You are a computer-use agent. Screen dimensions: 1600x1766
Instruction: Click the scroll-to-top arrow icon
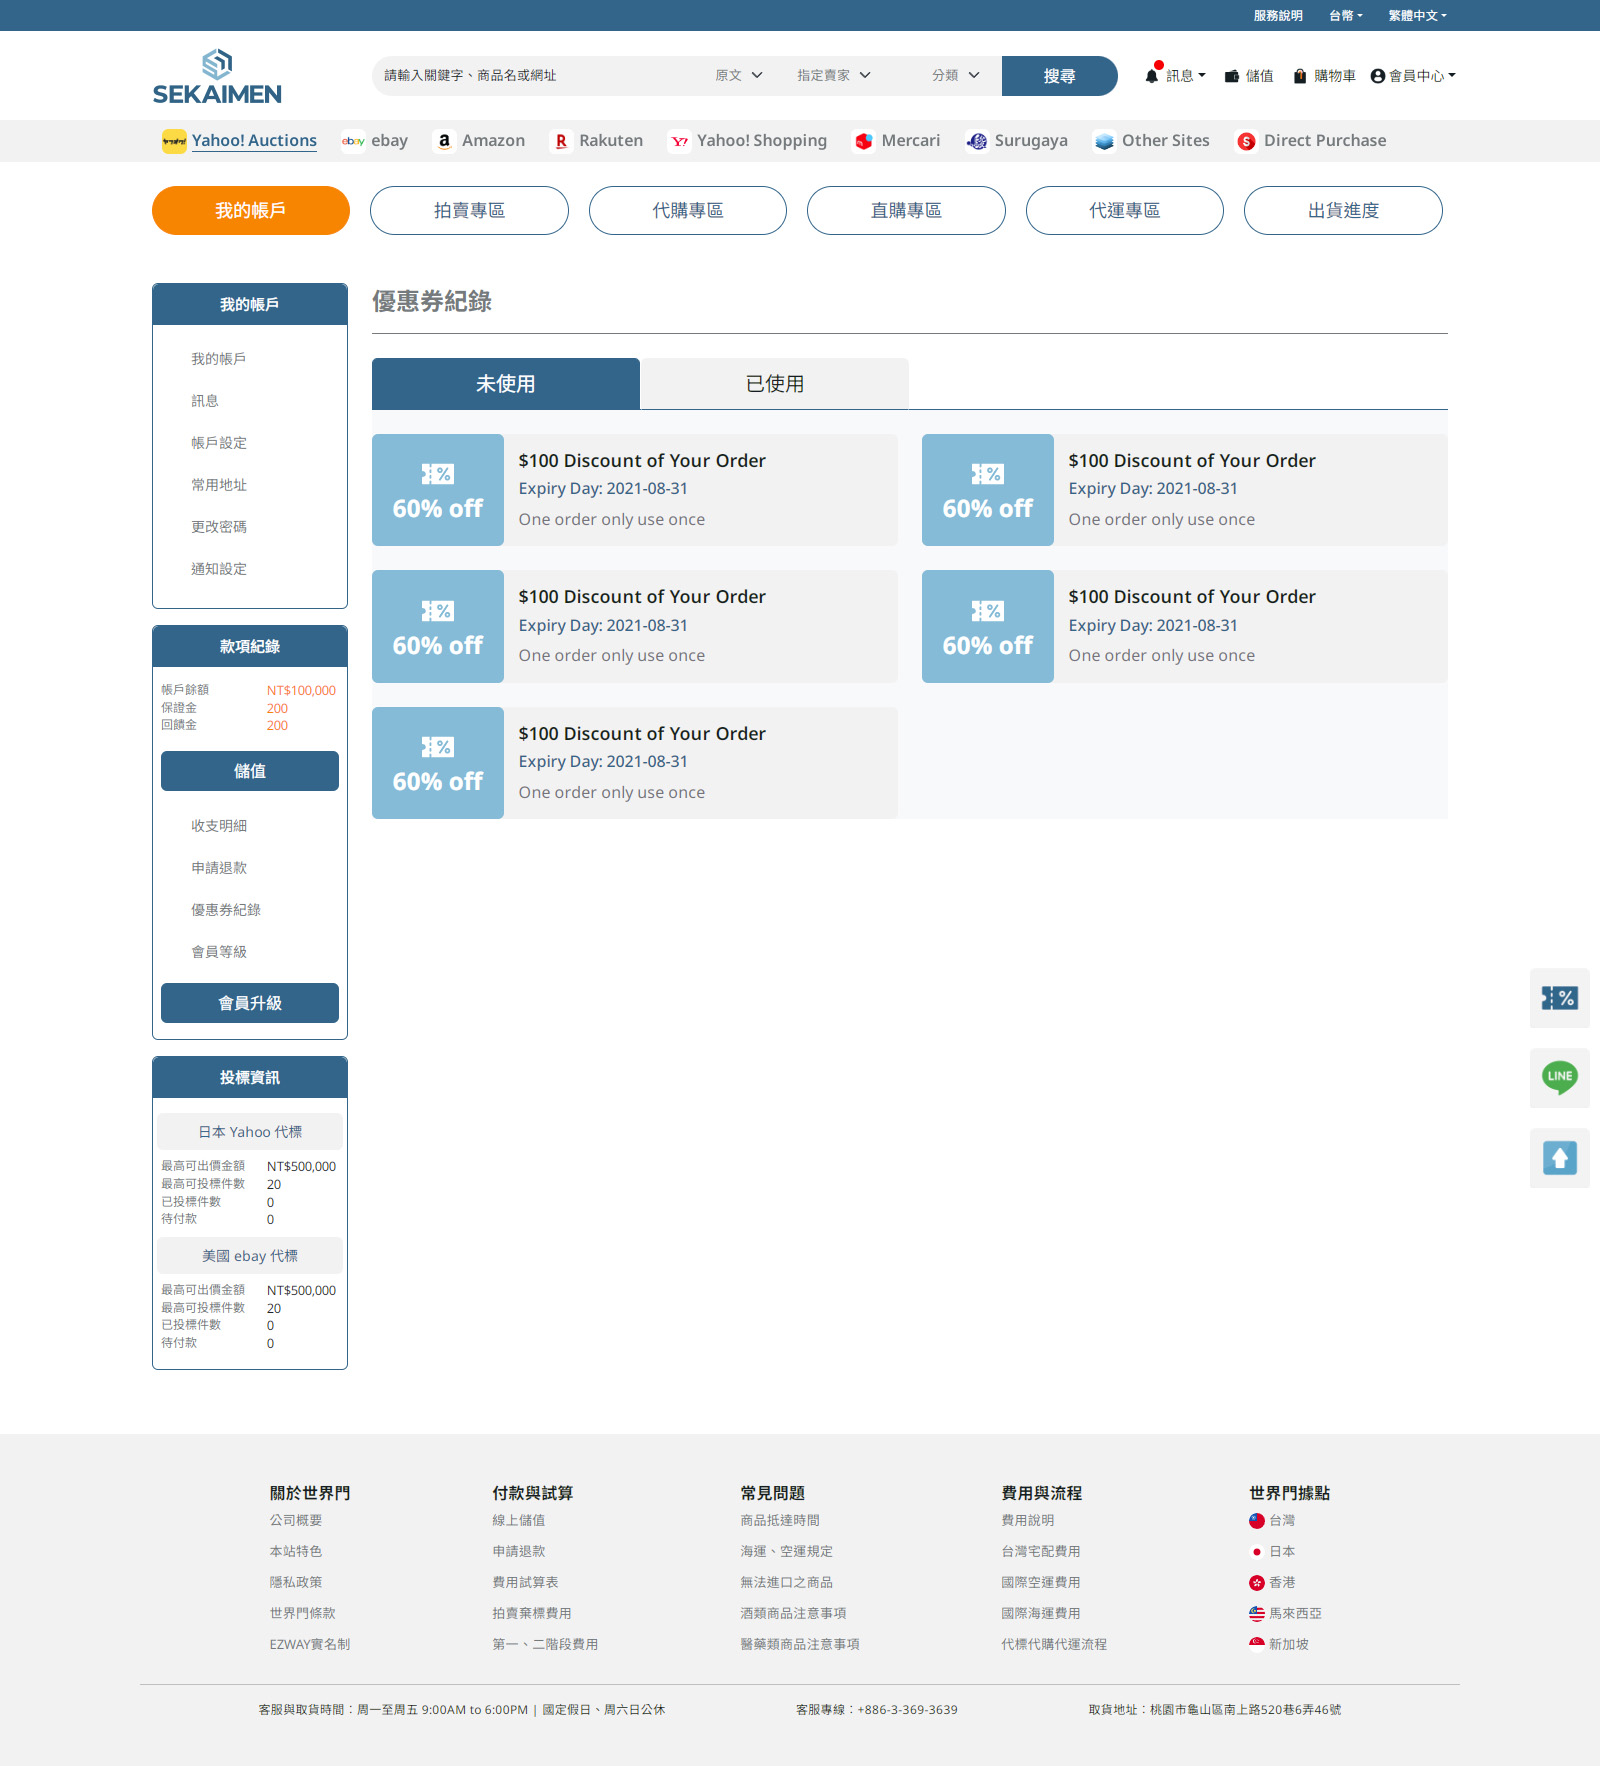(x=1559, y=1158)
